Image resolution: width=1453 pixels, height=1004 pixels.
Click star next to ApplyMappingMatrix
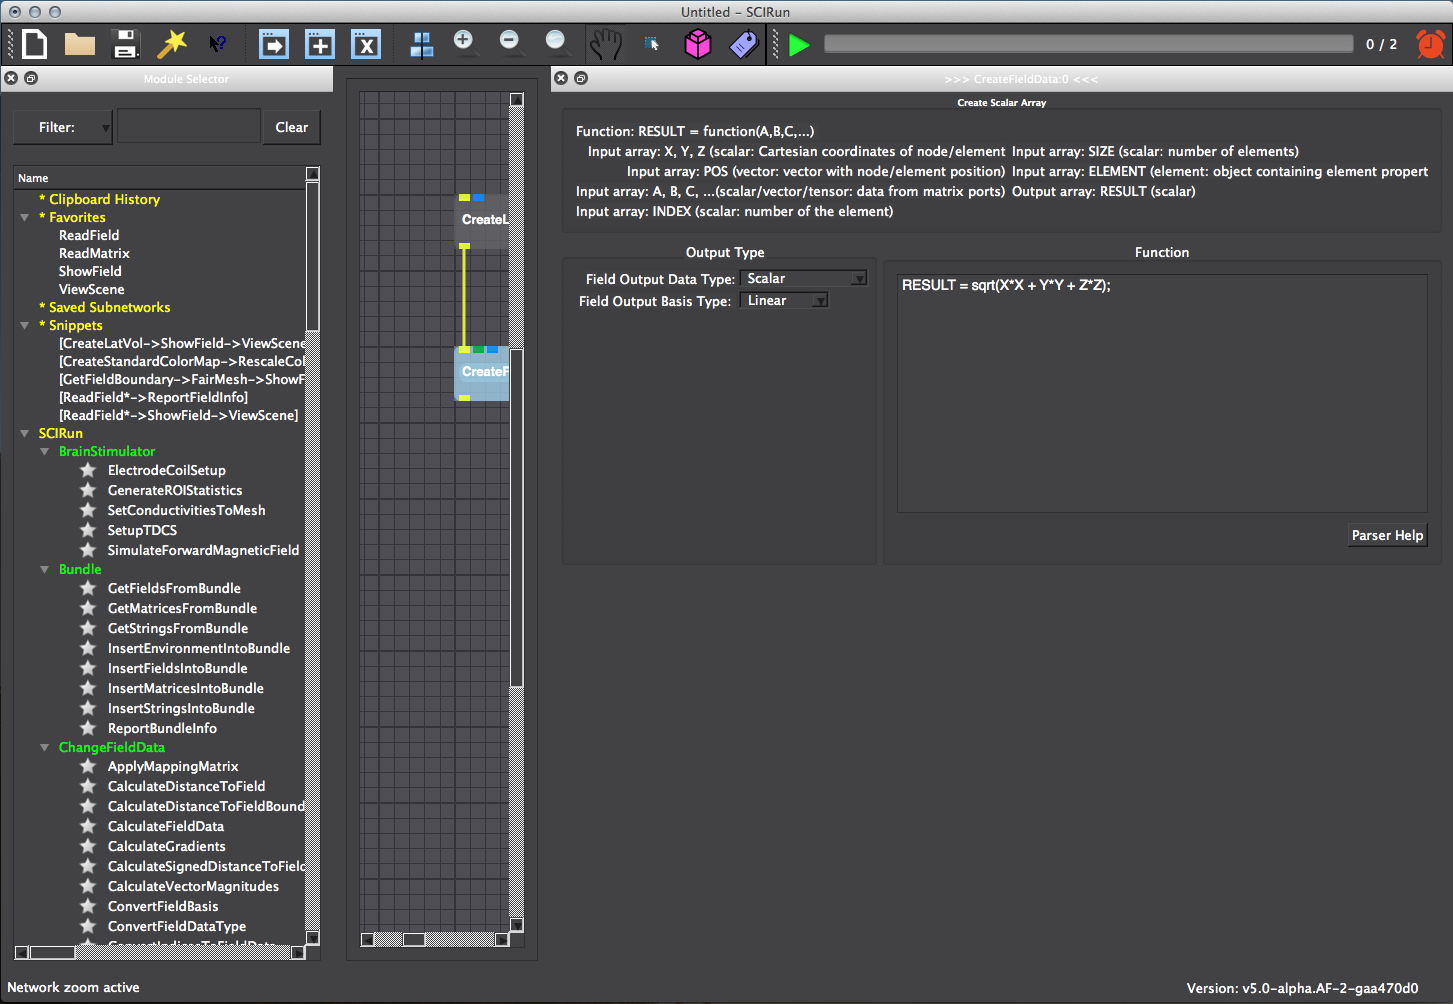(x=88, y=766)
